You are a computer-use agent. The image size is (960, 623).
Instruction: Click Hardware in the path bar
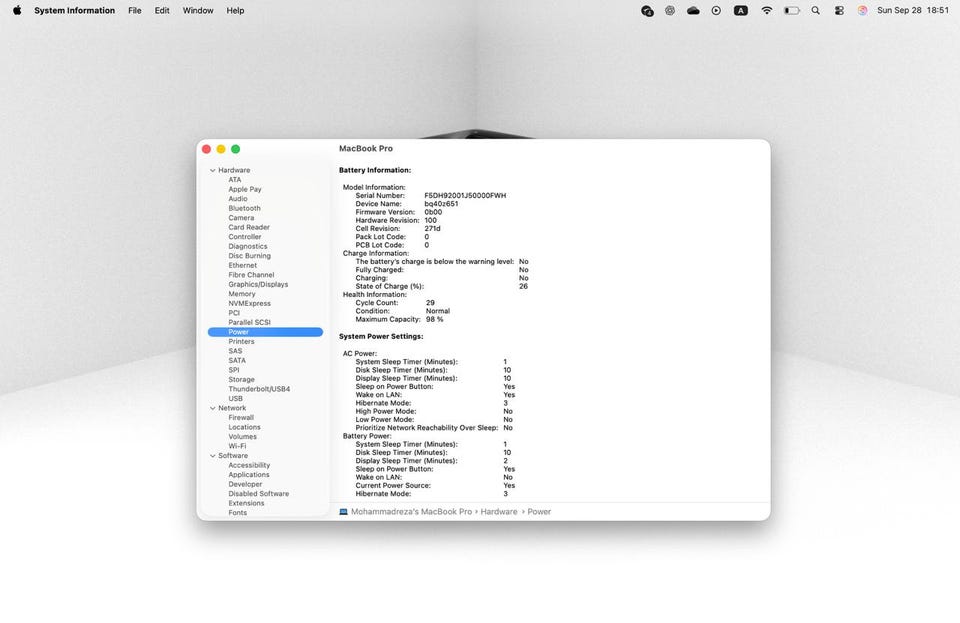498,512
